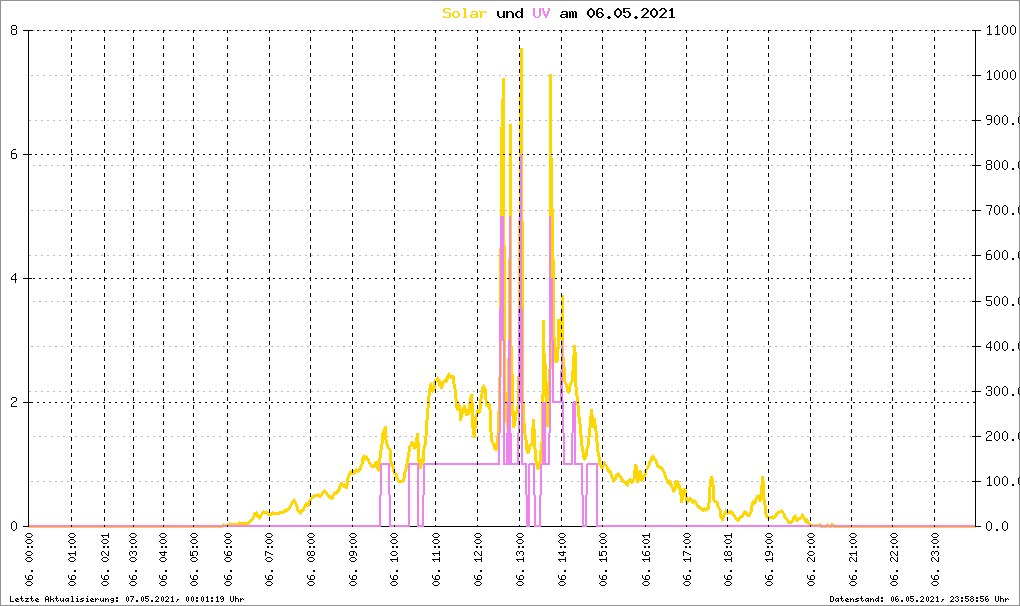Click the right axis value 1000
This screenshot has height=606, width=1020.
1000,75
